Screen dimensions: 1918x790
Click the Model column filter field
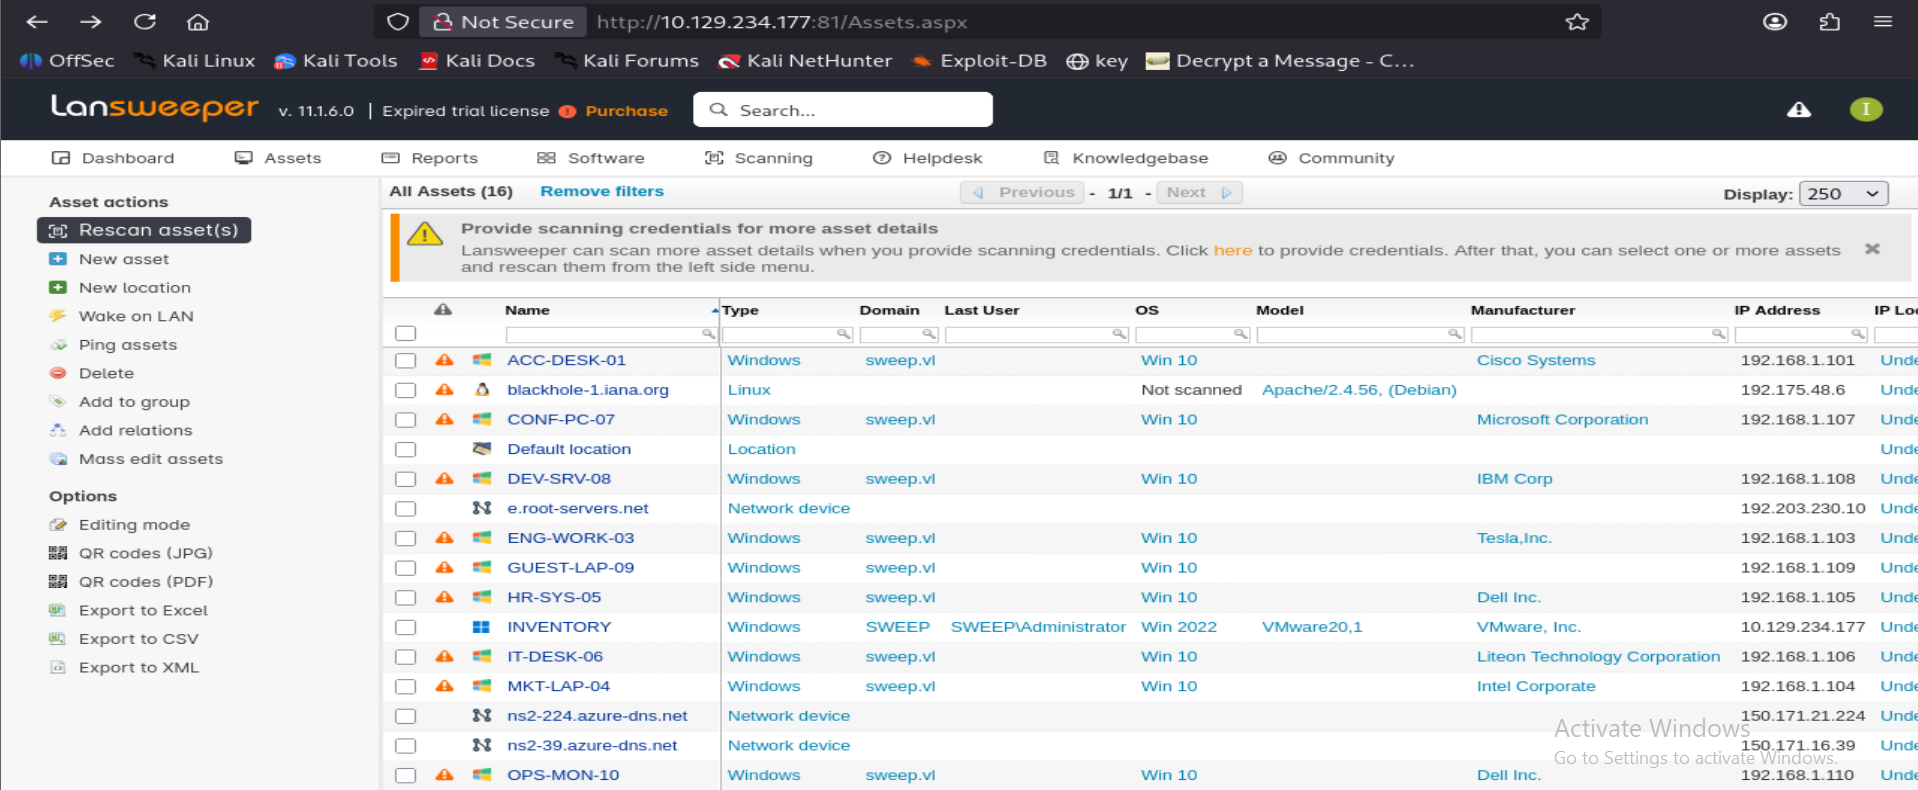(1360, 334)
